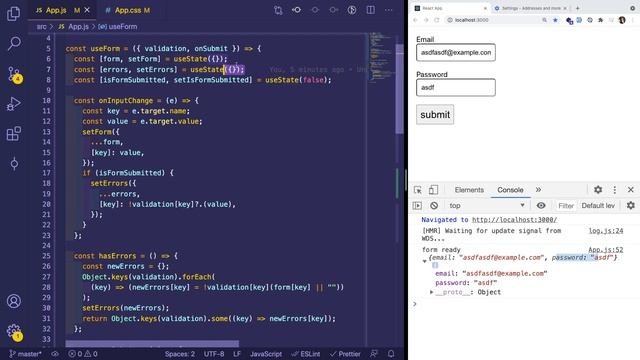Open the Chrome profile avatar
The width and height of the screenshot is (640, 360).
point(622,20)
